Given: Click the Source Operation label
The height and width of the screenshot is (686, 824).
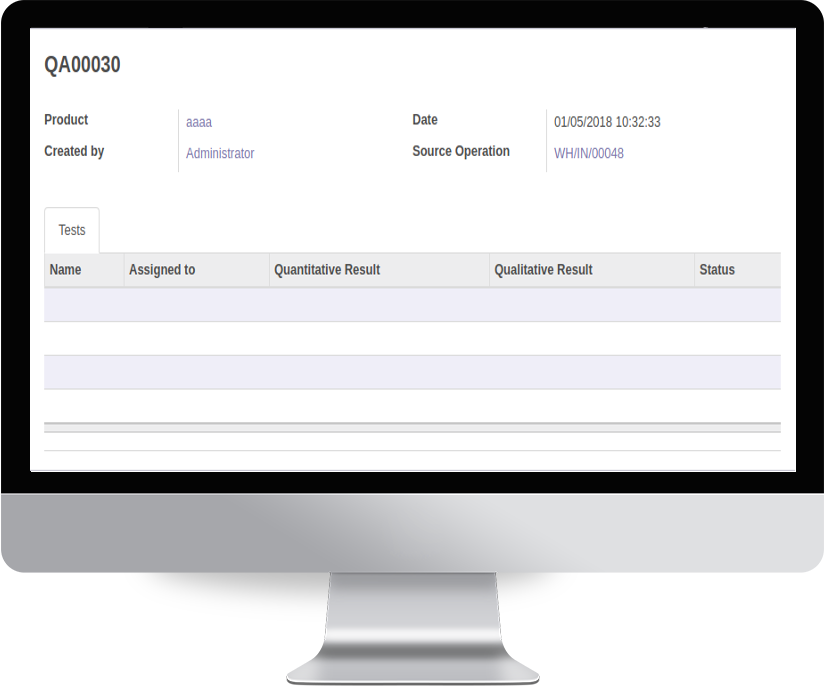Looking at the screenshot, I should tap(461, 151).
